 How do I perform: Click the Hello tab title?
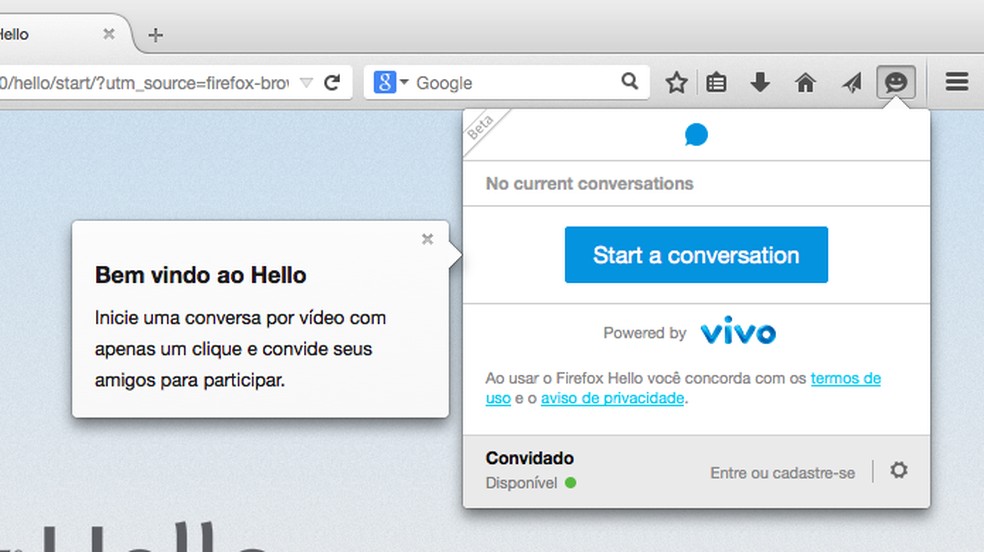14,34
